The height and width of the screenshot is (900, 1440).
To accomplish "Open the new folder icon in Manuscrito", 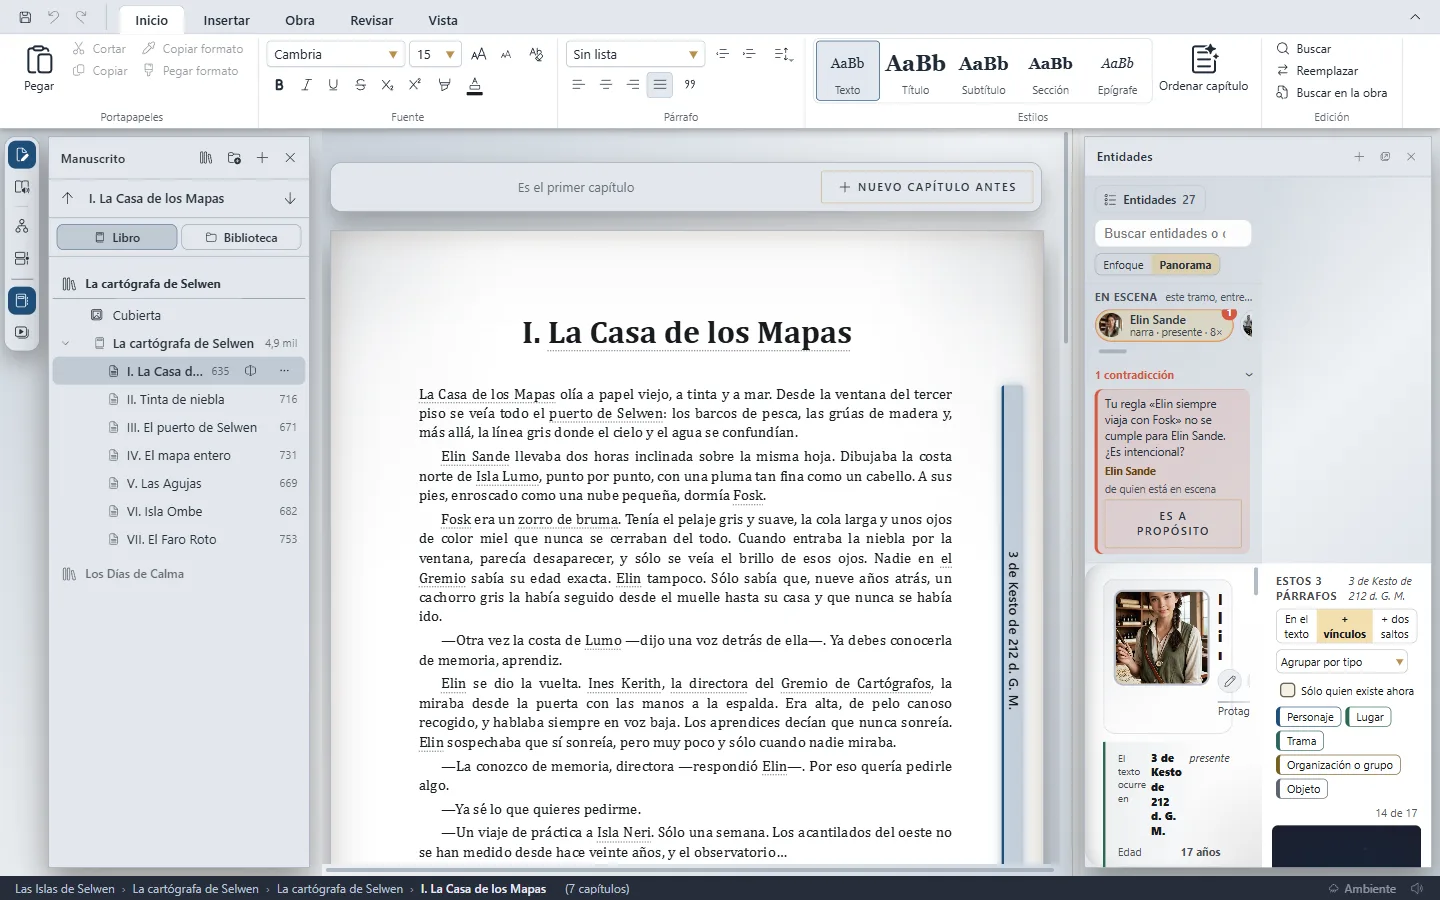I will 234,158.
